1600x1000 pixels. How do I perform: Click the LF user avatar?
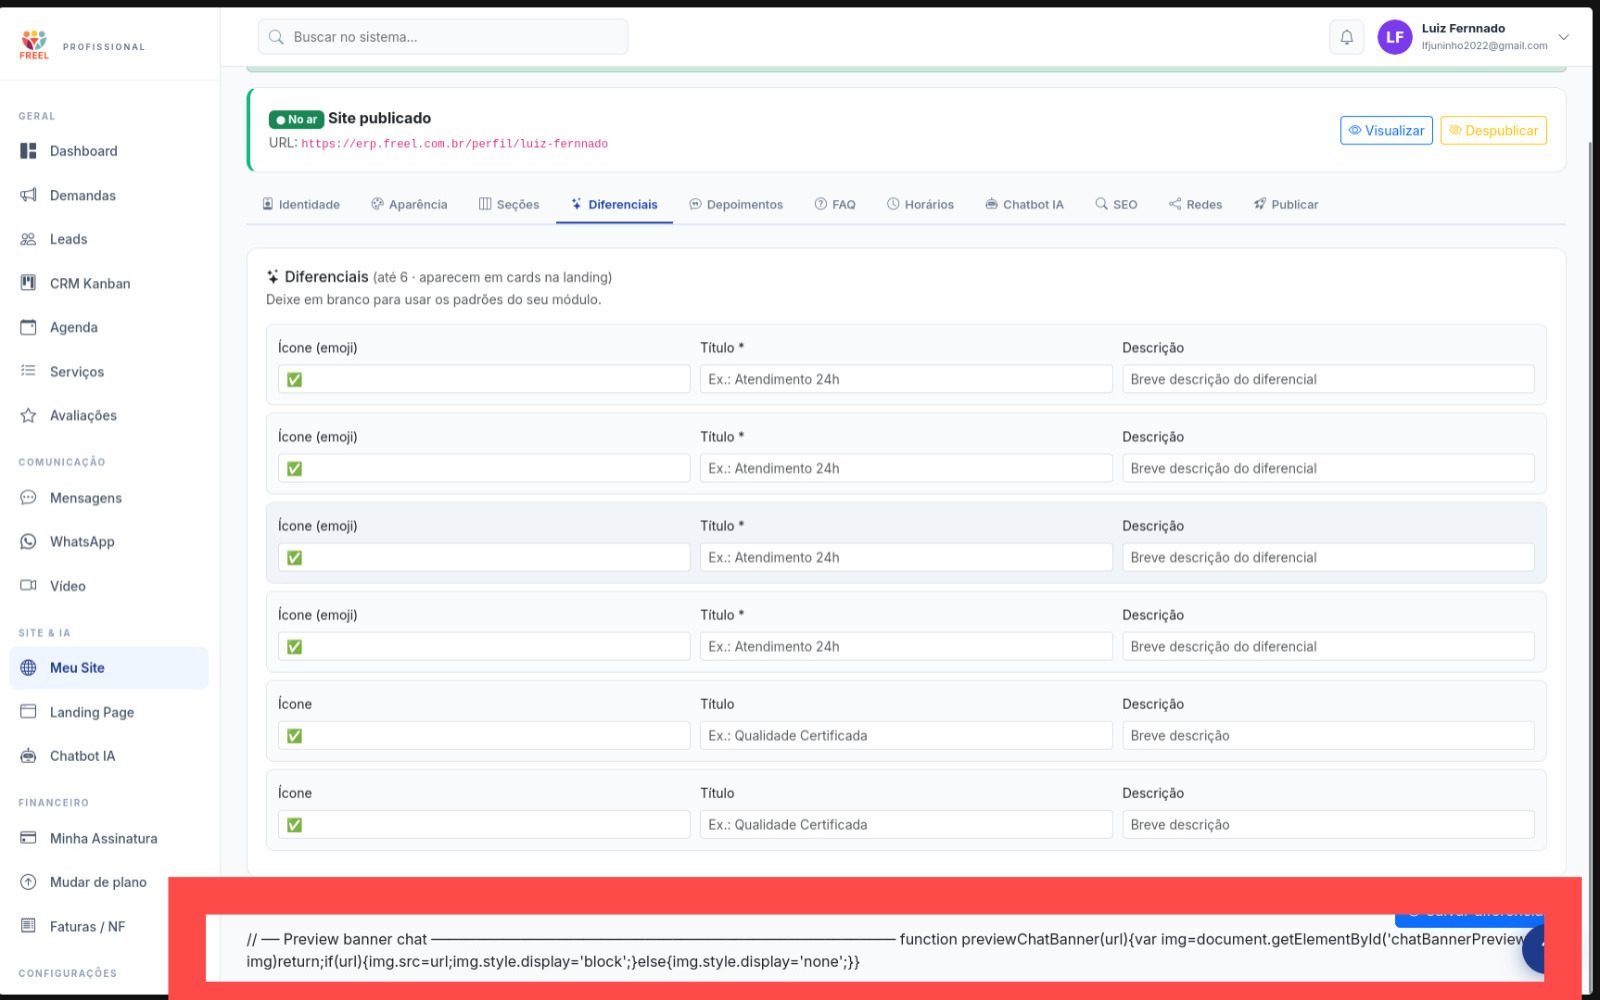point(1394,37)
